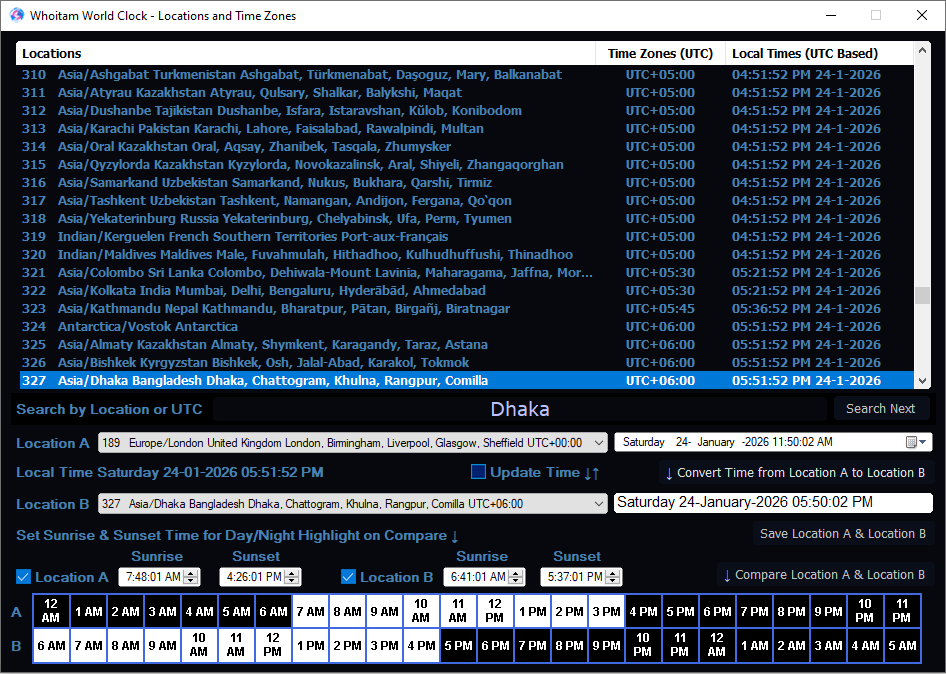The image size is (946, 674).
Task: Click up arrow on Location B Sunrise spinner
Action: pyautogui.click(x=515, y=573)
